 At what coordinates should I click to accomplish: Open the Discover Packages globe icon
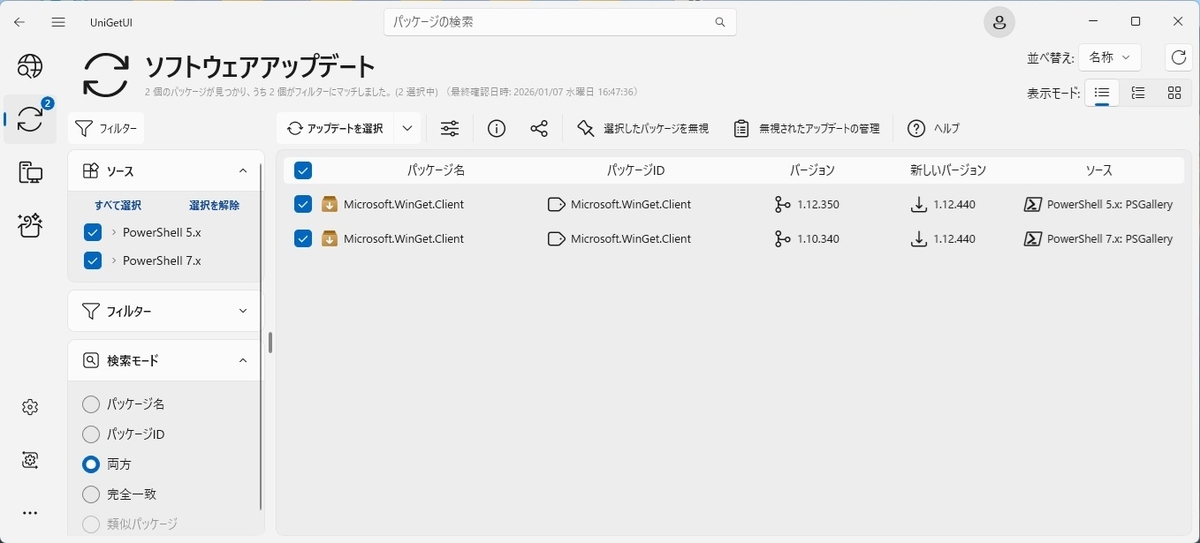pyautogui.click(x=30, y=66)
